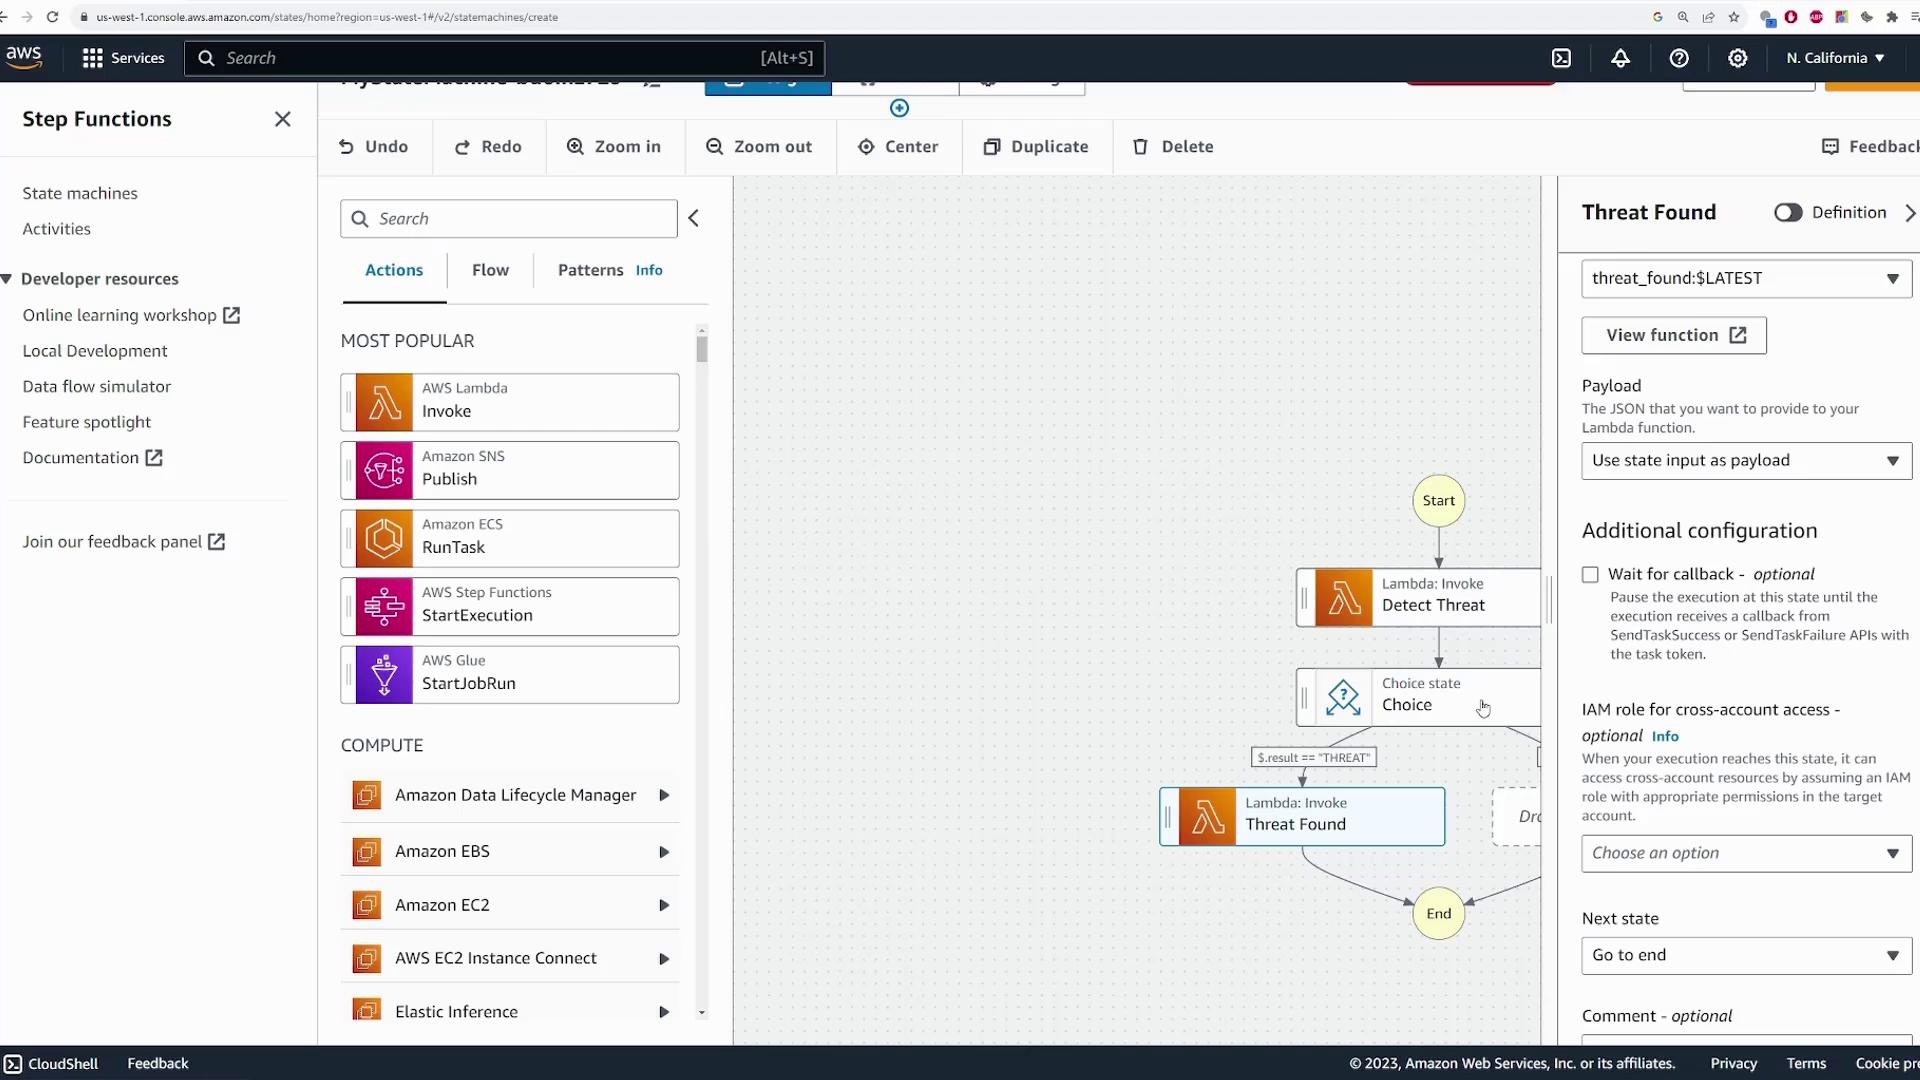Switch to the Patterns tab
The image size is (1920, 1080).
(590, 270)
